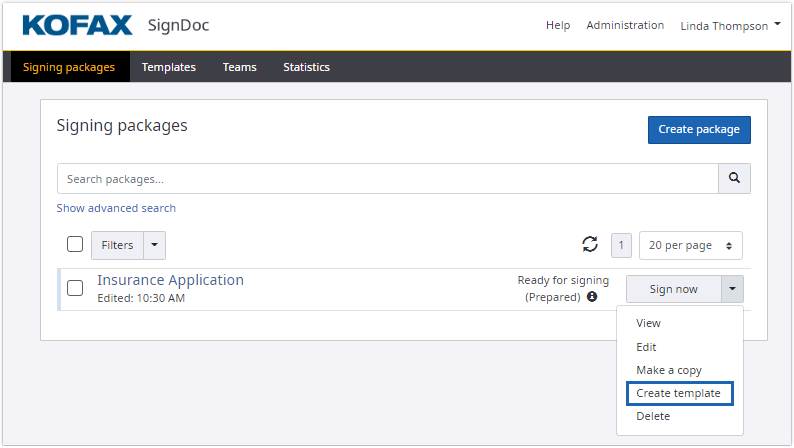Click the Sign now button

click(x=673, y=289)
